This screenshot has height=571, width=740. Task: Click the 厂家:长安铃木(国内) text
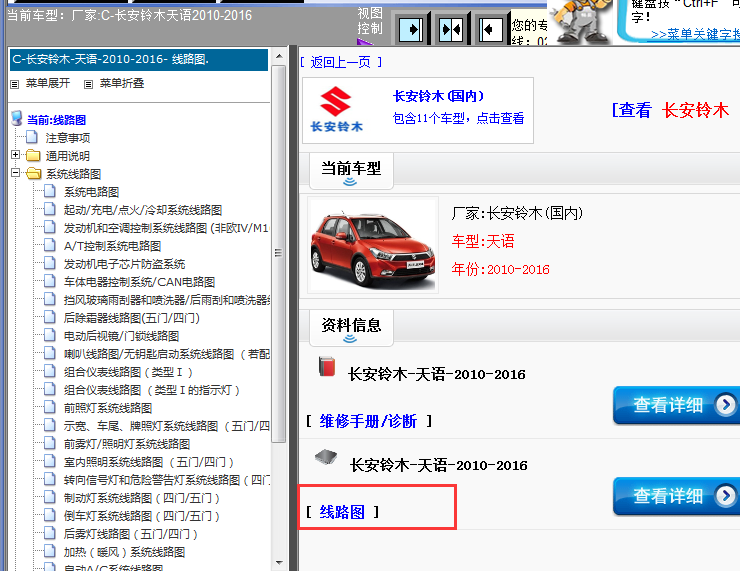tap(517, 213)
